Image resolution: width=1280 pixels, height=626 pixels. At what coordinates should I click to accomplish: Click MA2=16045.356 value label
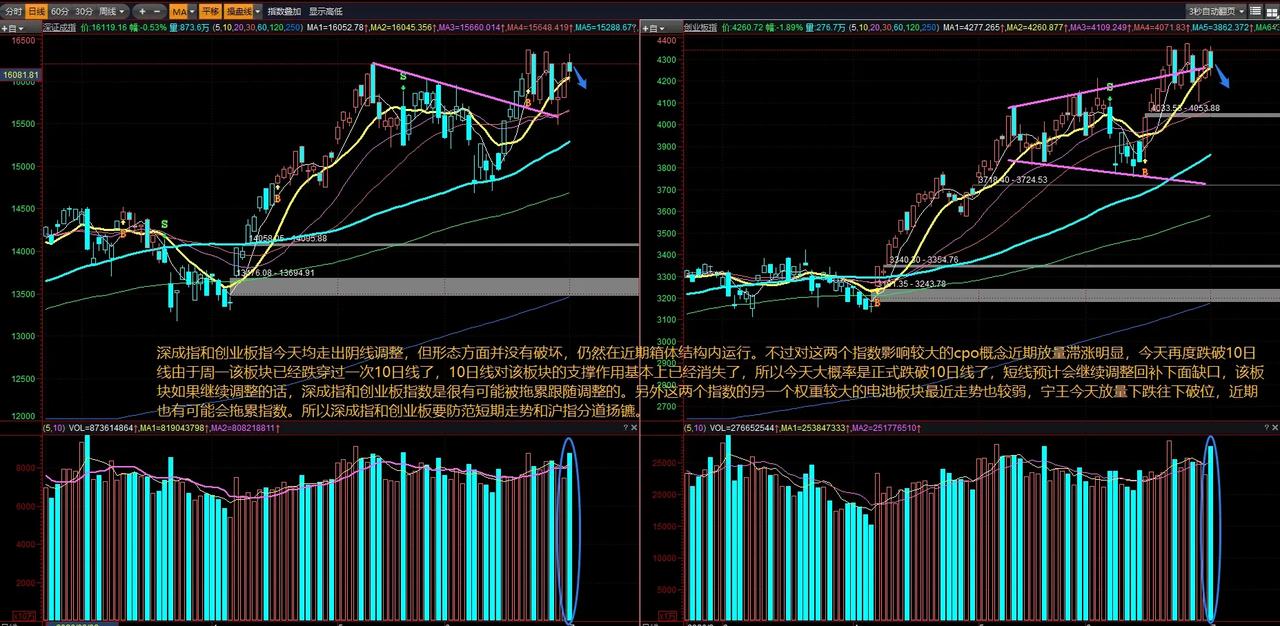[402, 27]
